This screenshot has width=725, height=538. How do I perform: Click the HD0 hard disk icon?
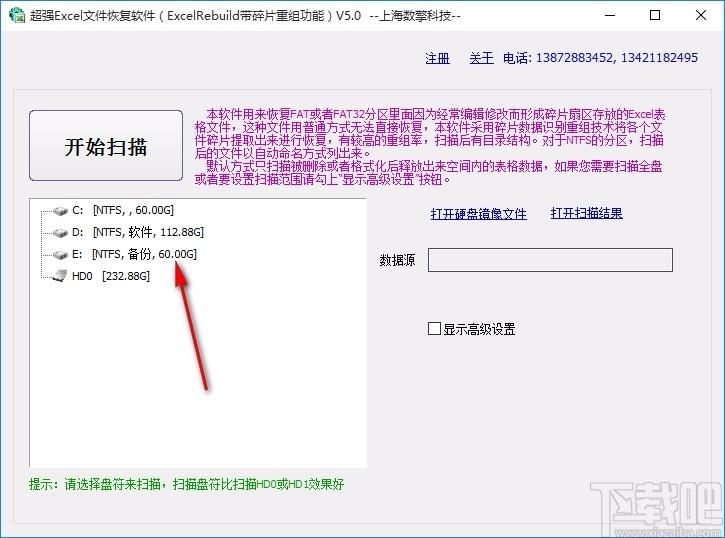(x=58, y=276)
